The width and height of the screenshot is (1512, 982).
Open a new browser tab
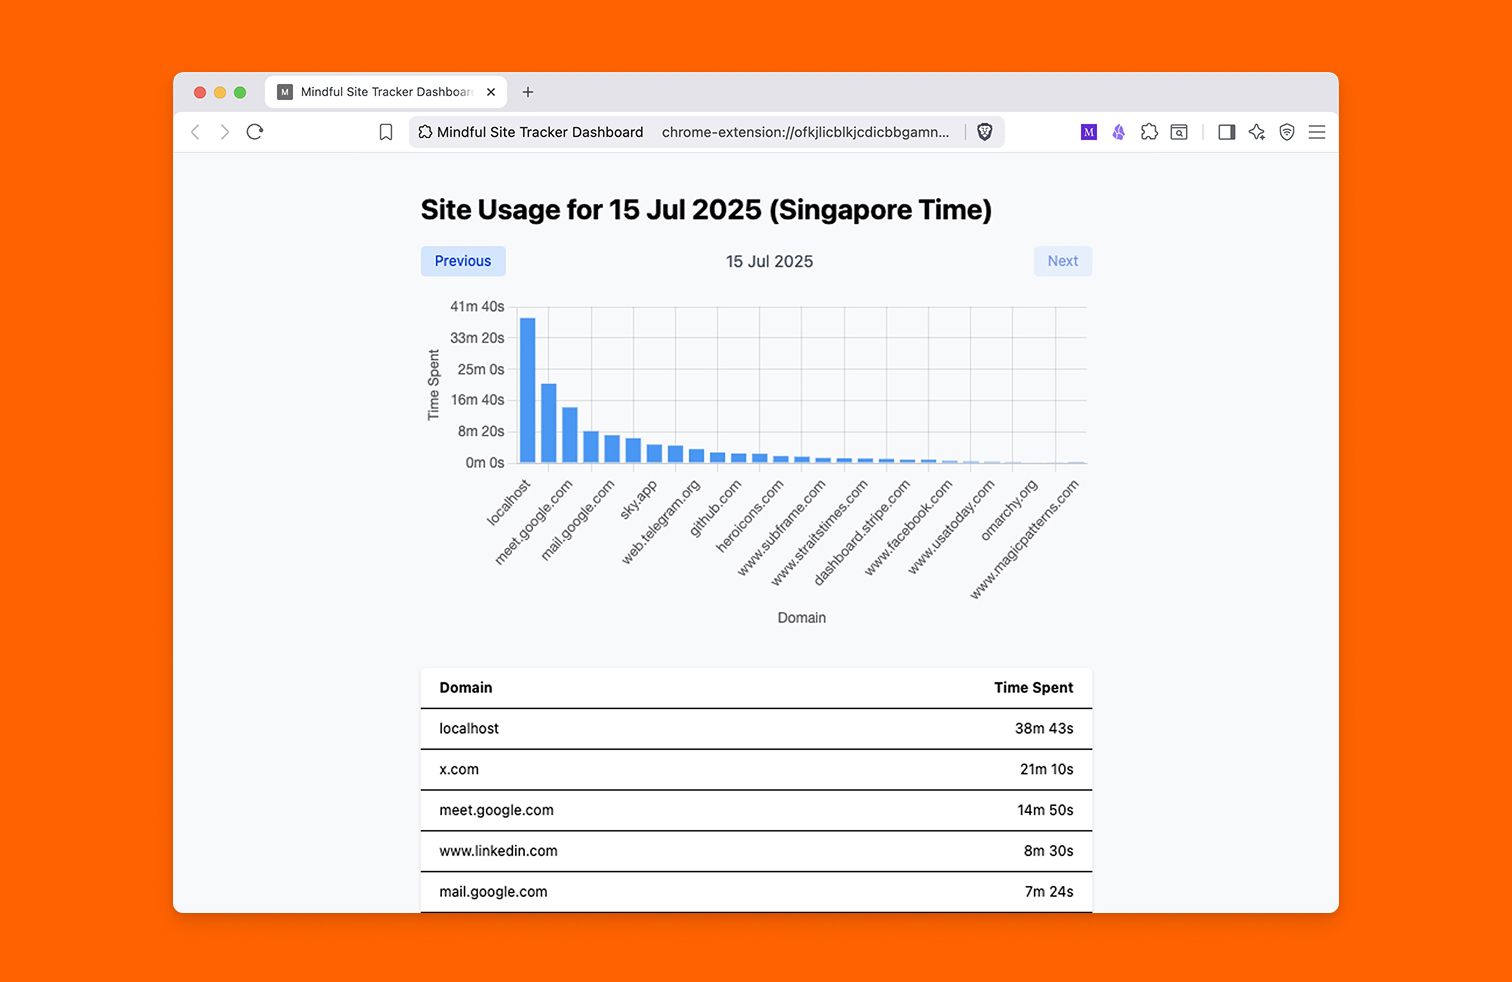[528, 92]
